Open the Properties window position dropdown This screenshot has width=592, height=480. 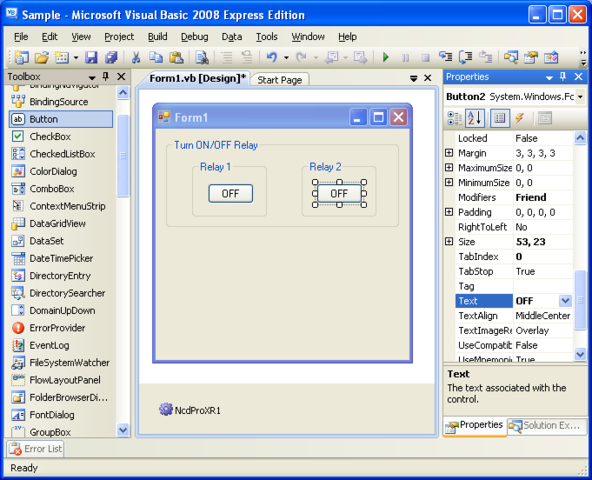point(549,77)
